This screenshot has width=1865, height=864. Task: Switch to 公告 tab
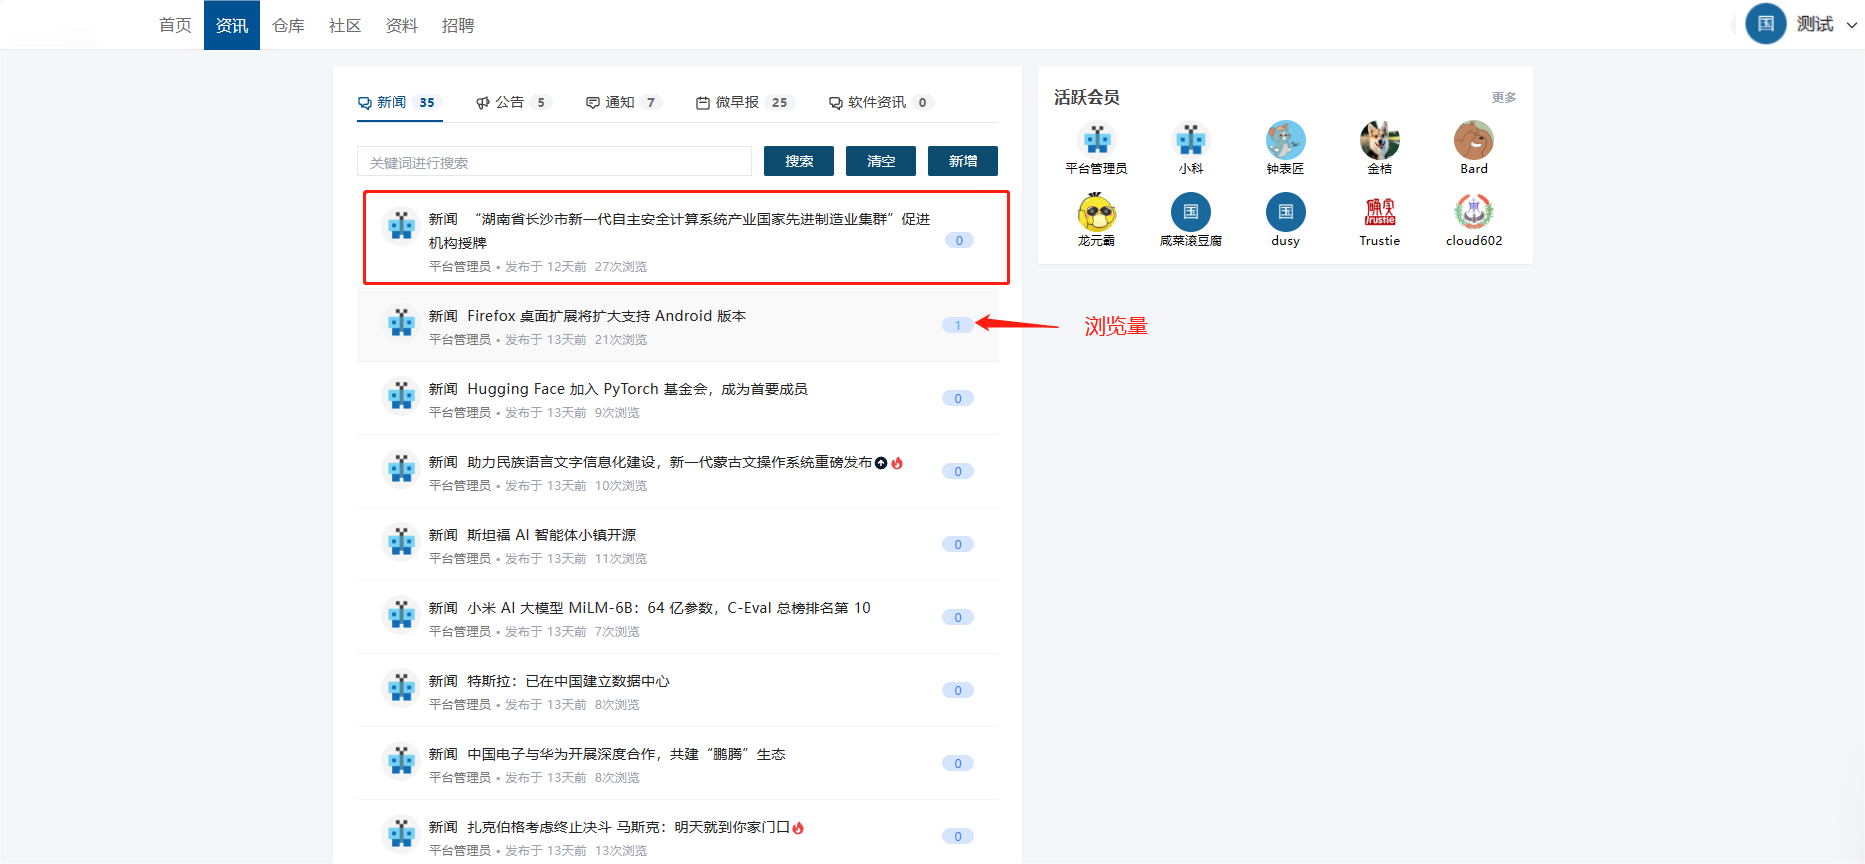[x=511, y=102]
